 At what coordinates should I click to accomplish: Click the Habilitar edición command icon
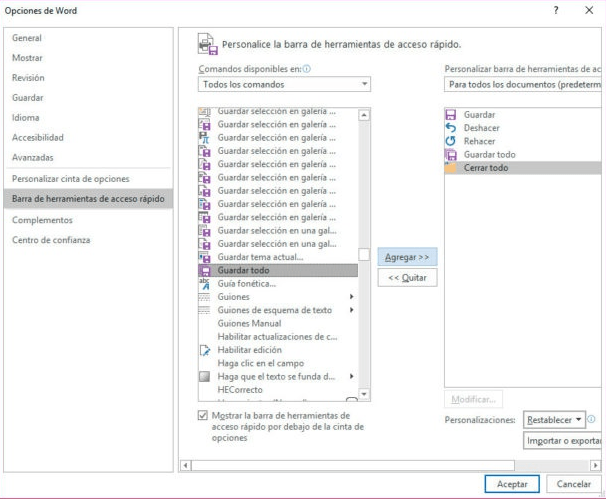coord(205,350)
